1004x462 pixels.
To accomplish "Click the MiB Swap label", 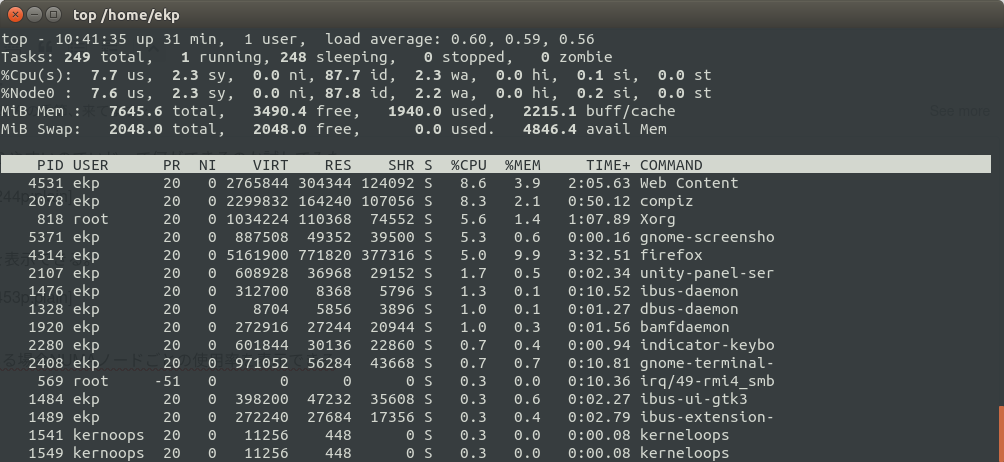I will coord(41,129).
